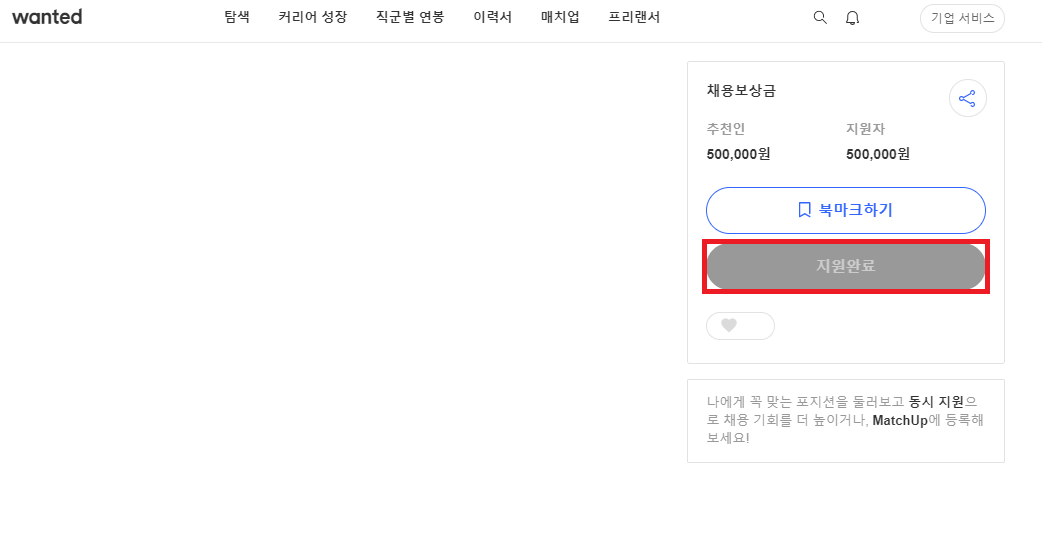Click the gray 지원완료 button
Viewport: 1042px width, 550px height.
click(845, 266)
